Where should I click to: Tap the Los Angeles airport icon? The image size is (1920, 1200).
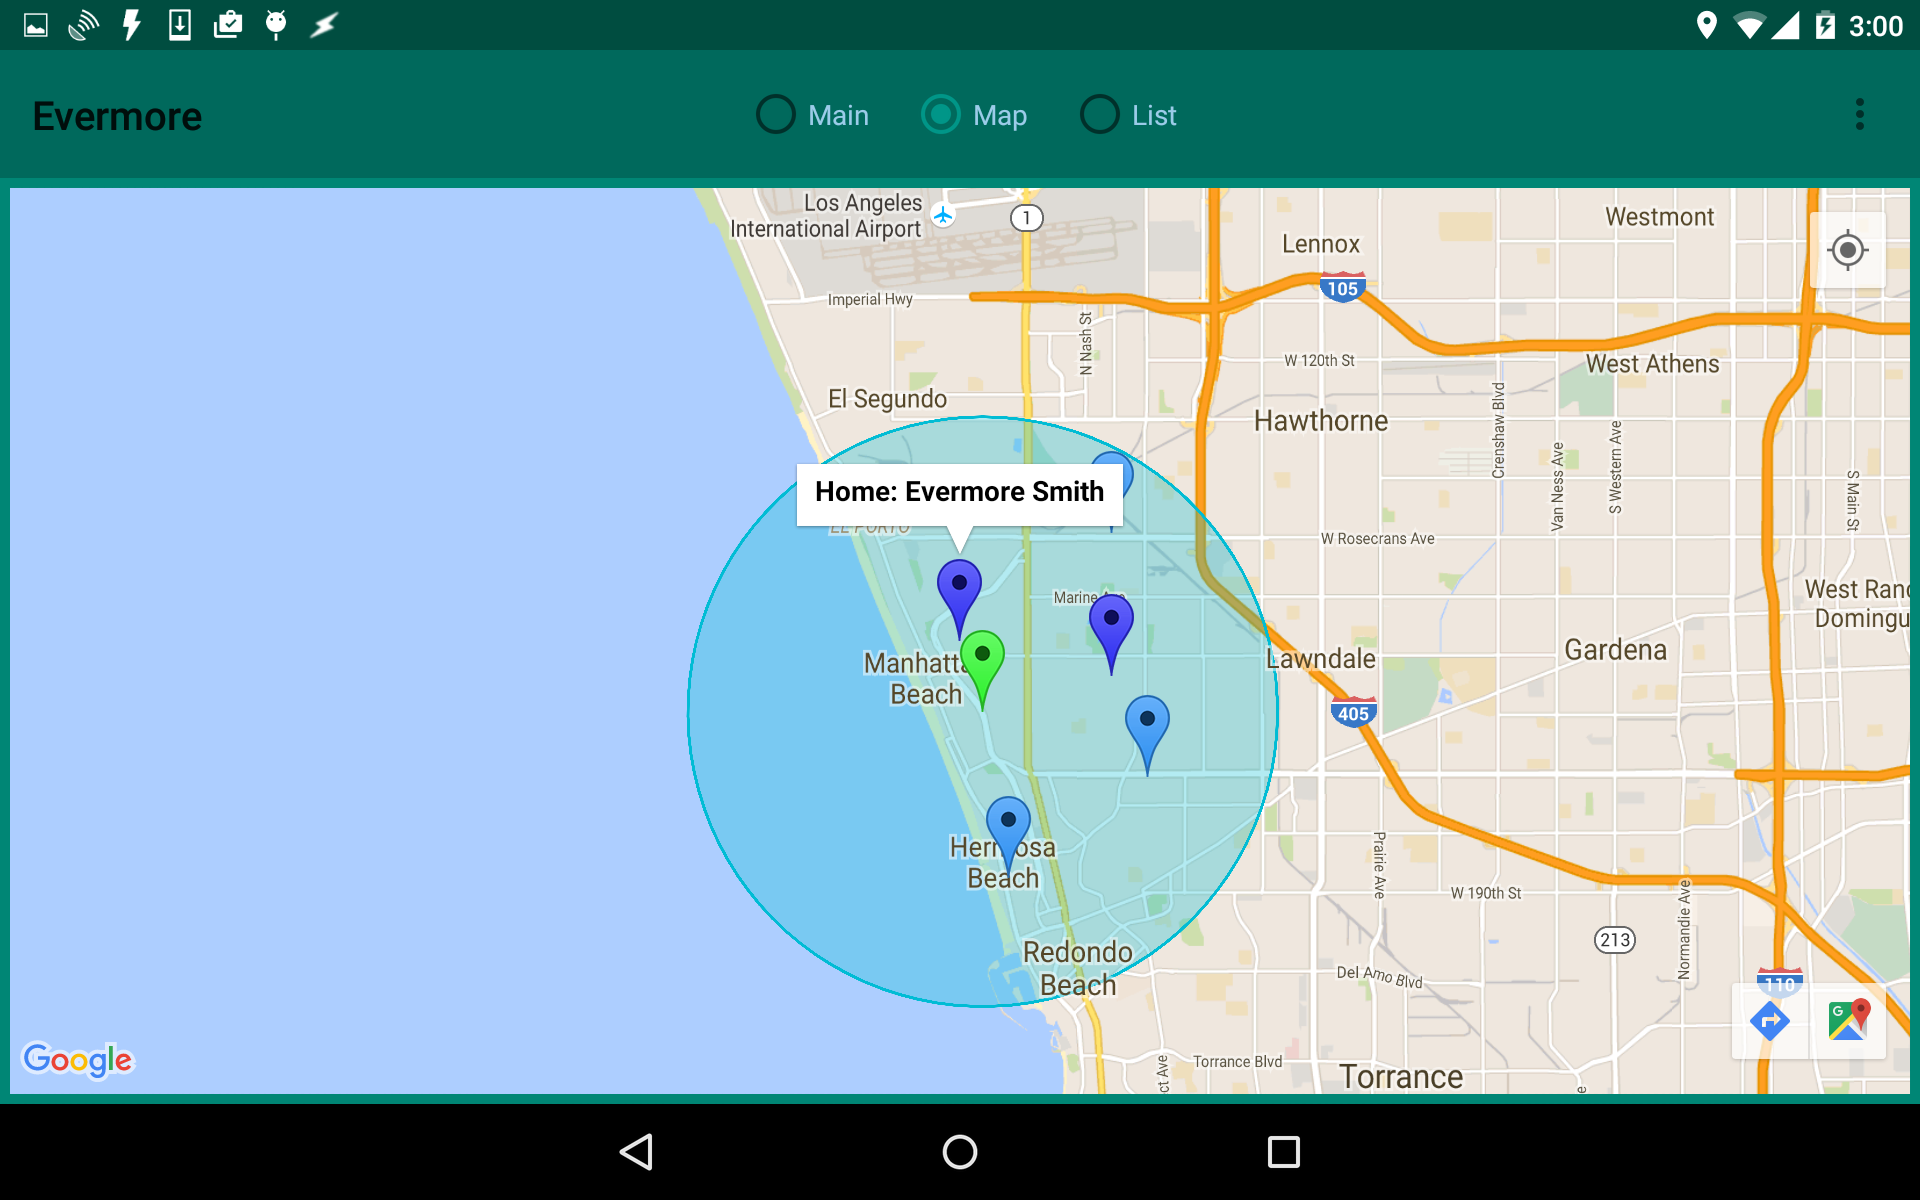point(943,214)
